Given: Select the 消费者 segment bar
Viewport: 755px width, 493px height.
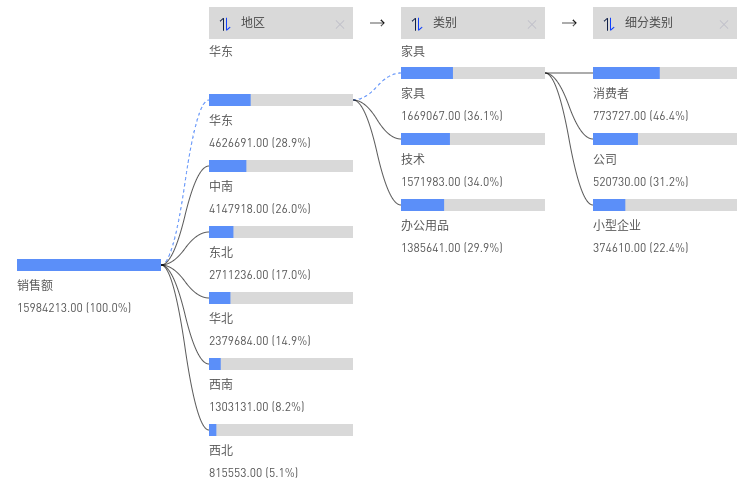Looking at the screenshot, I should (x=665, y=73).
